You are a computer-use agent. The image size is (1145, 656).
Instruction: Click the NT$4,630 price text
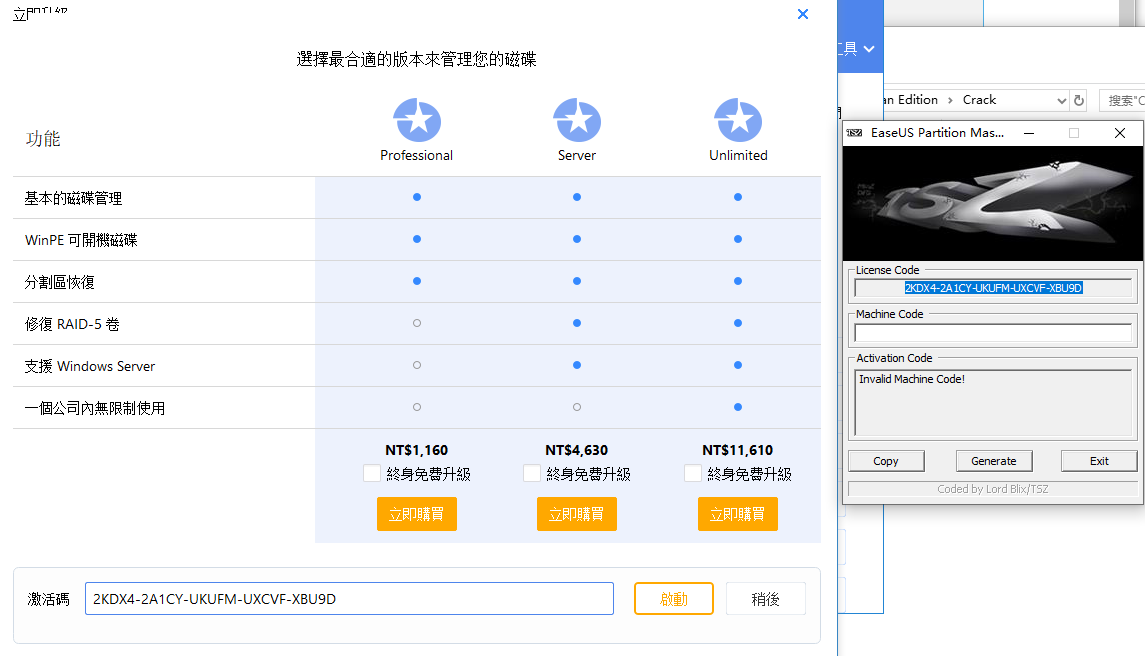(577, 450)
